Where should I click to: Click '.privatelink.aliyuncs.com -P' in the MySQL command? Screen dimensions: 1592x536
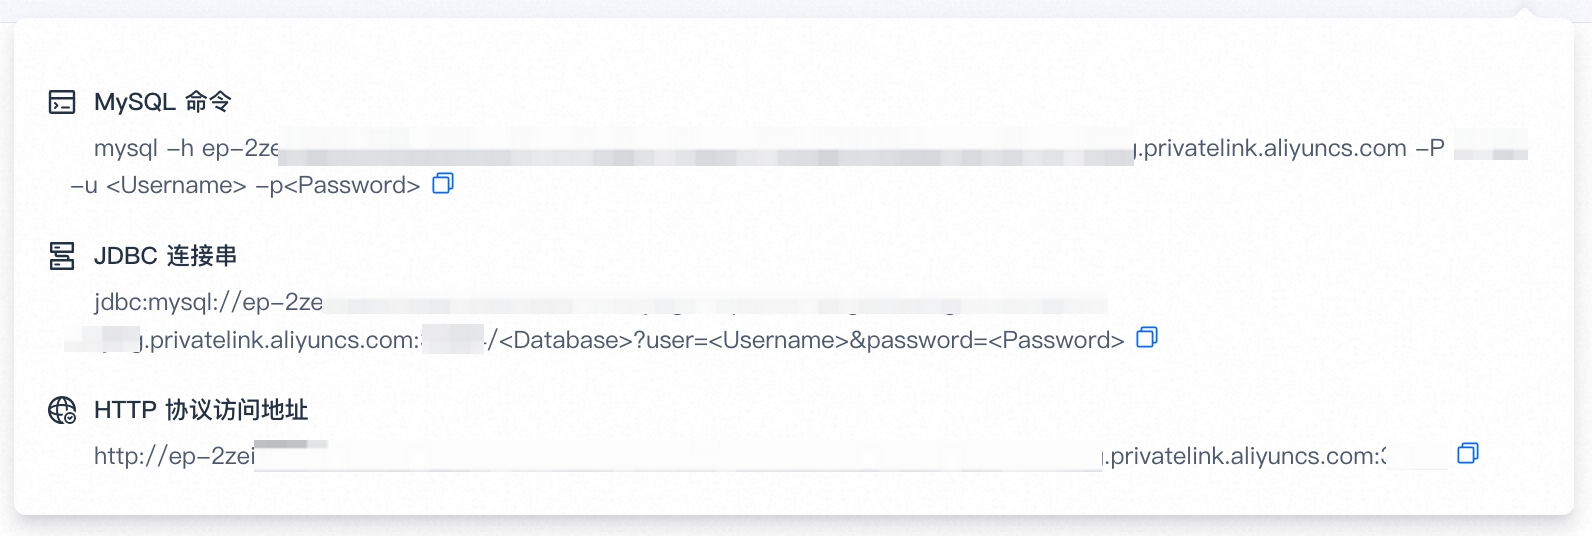[1289, 149]
